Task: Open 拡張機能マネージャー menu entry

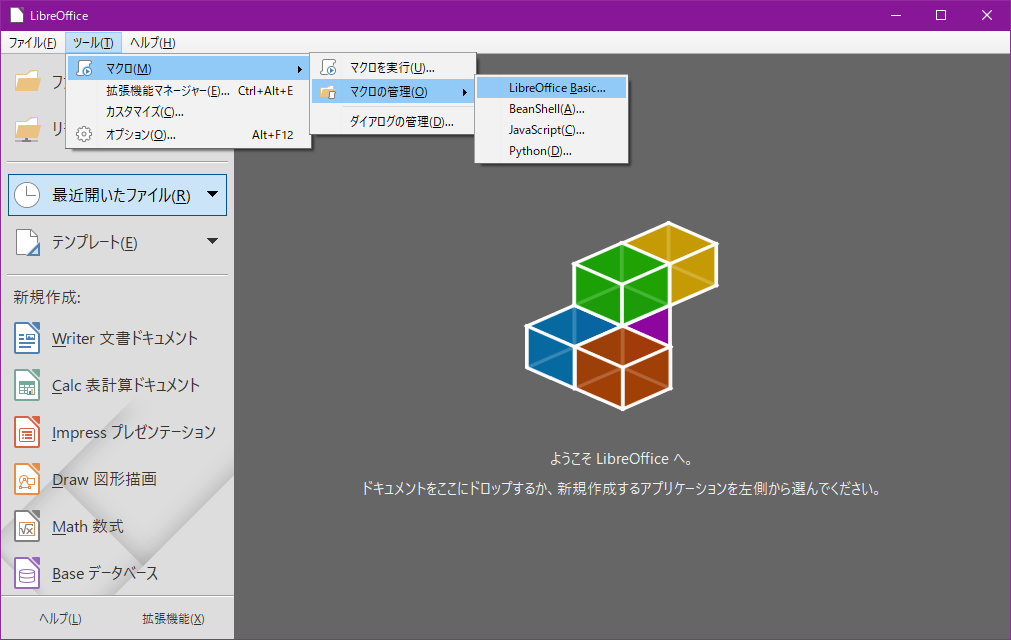Action: pos(168,91)
